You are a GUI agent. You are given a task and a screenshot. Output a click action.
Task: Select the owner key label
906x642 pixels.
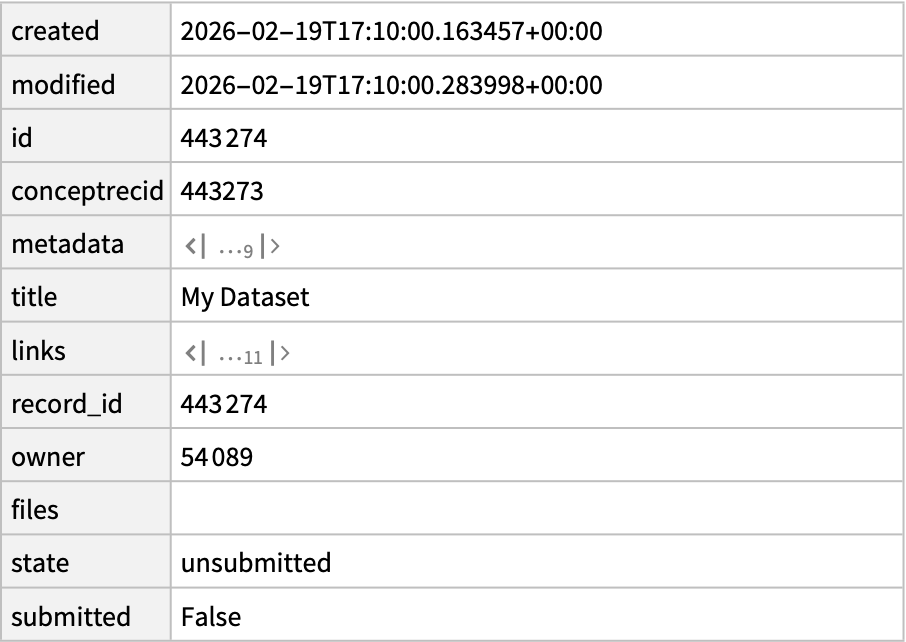click(47, 458)
